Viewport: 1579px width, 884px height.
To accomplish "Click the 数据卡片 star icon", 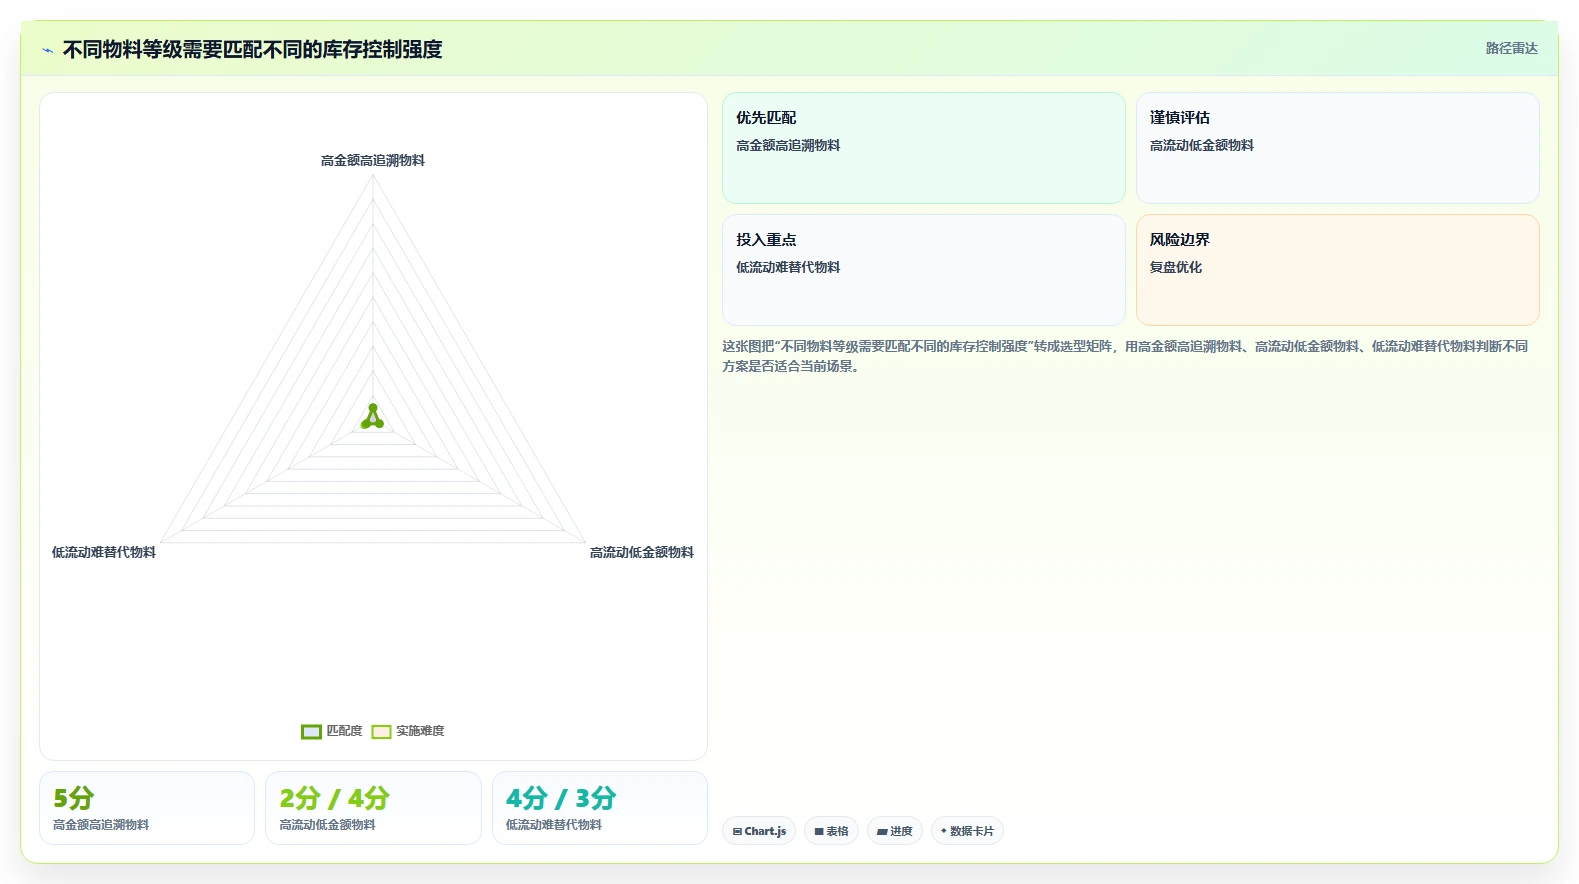I will tap(943, 831).
